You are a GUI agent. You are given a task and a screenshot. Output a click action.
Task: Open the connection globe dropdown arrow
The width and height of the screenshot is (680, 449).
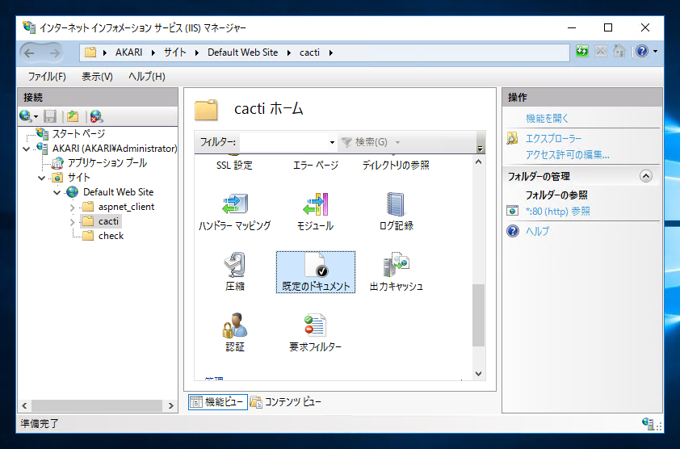pyautogui.click(x=36, y=117)
